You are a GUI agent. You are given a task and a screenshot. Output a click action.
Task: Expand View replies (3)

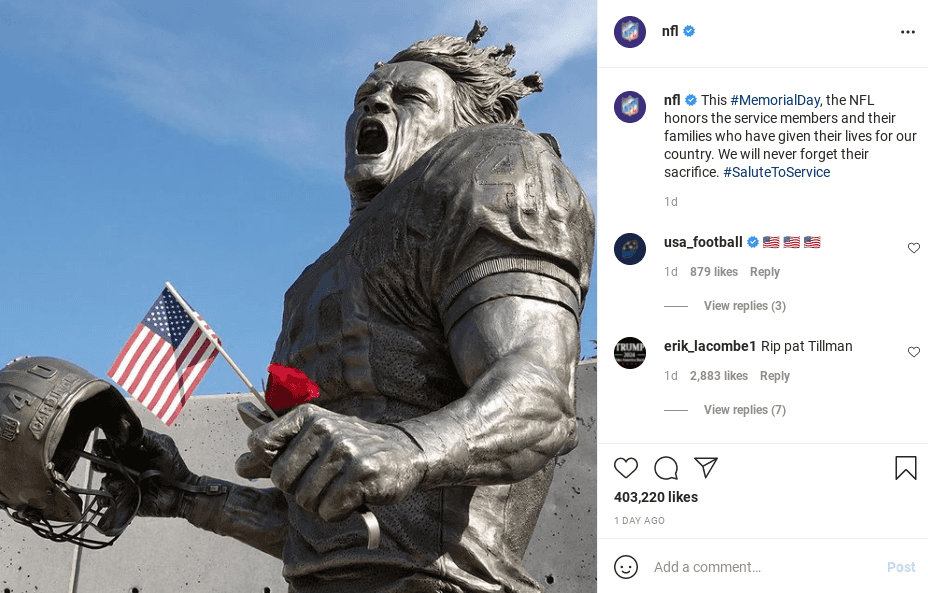[x=745, y=306]
